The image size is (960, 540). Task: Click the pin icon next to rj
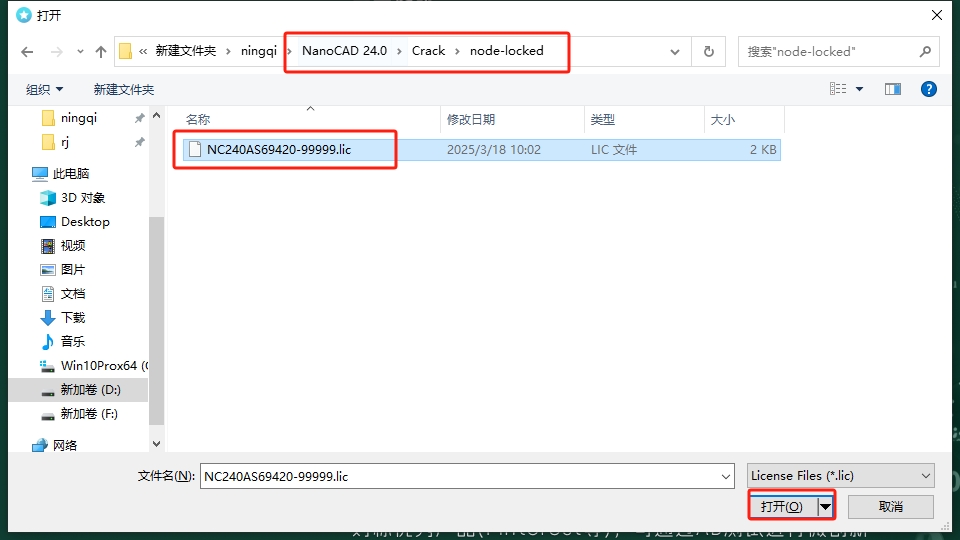[x=140, y=143]
